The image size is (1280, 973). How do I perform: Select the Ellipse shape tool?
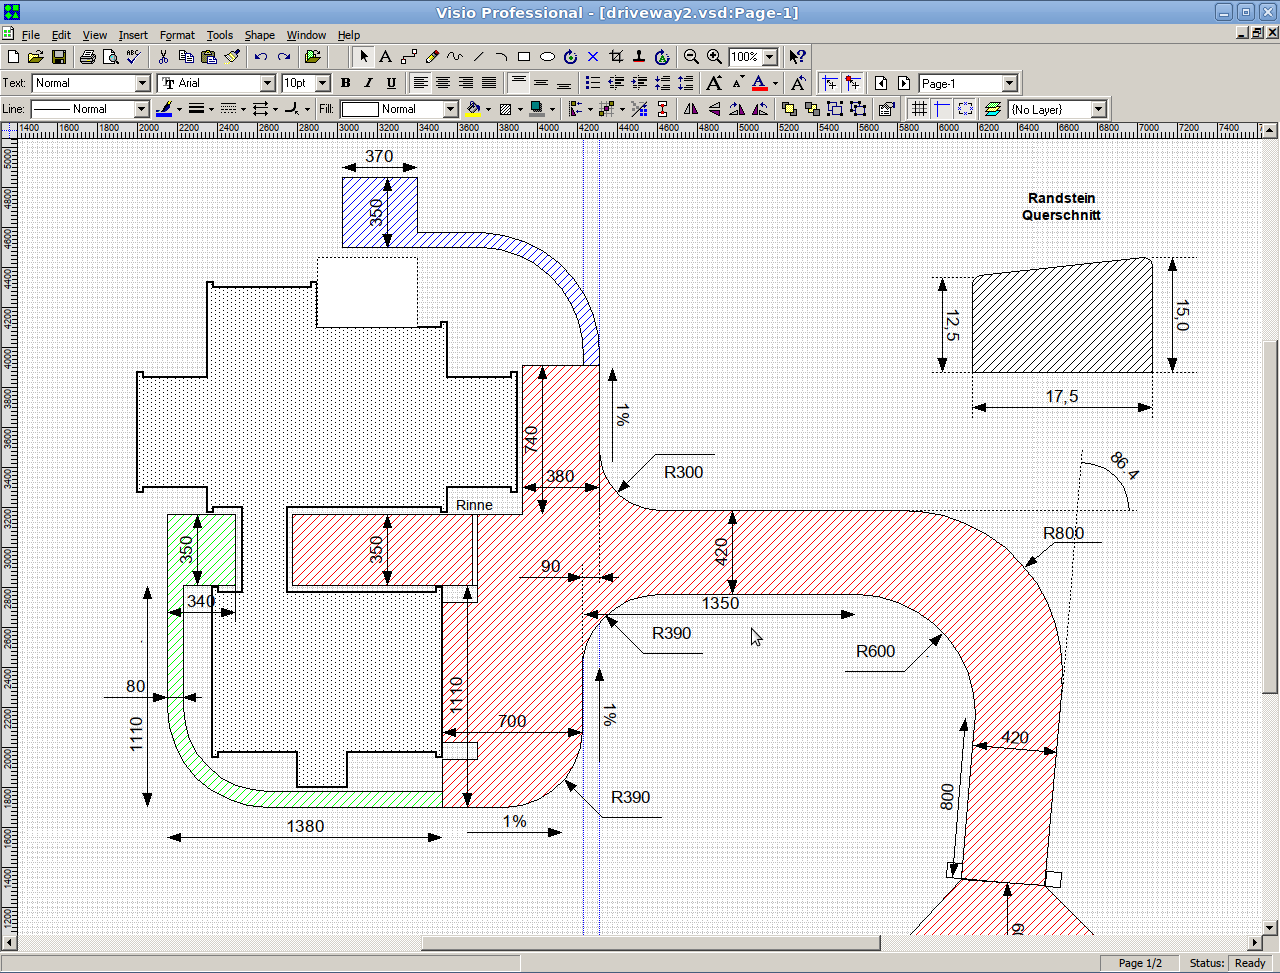pyautogui.click(x=547, y=57)
